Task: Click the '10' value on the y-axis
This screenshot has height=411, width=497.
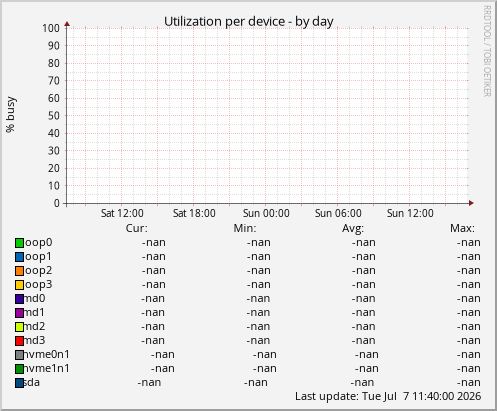Action: [54, 186]
